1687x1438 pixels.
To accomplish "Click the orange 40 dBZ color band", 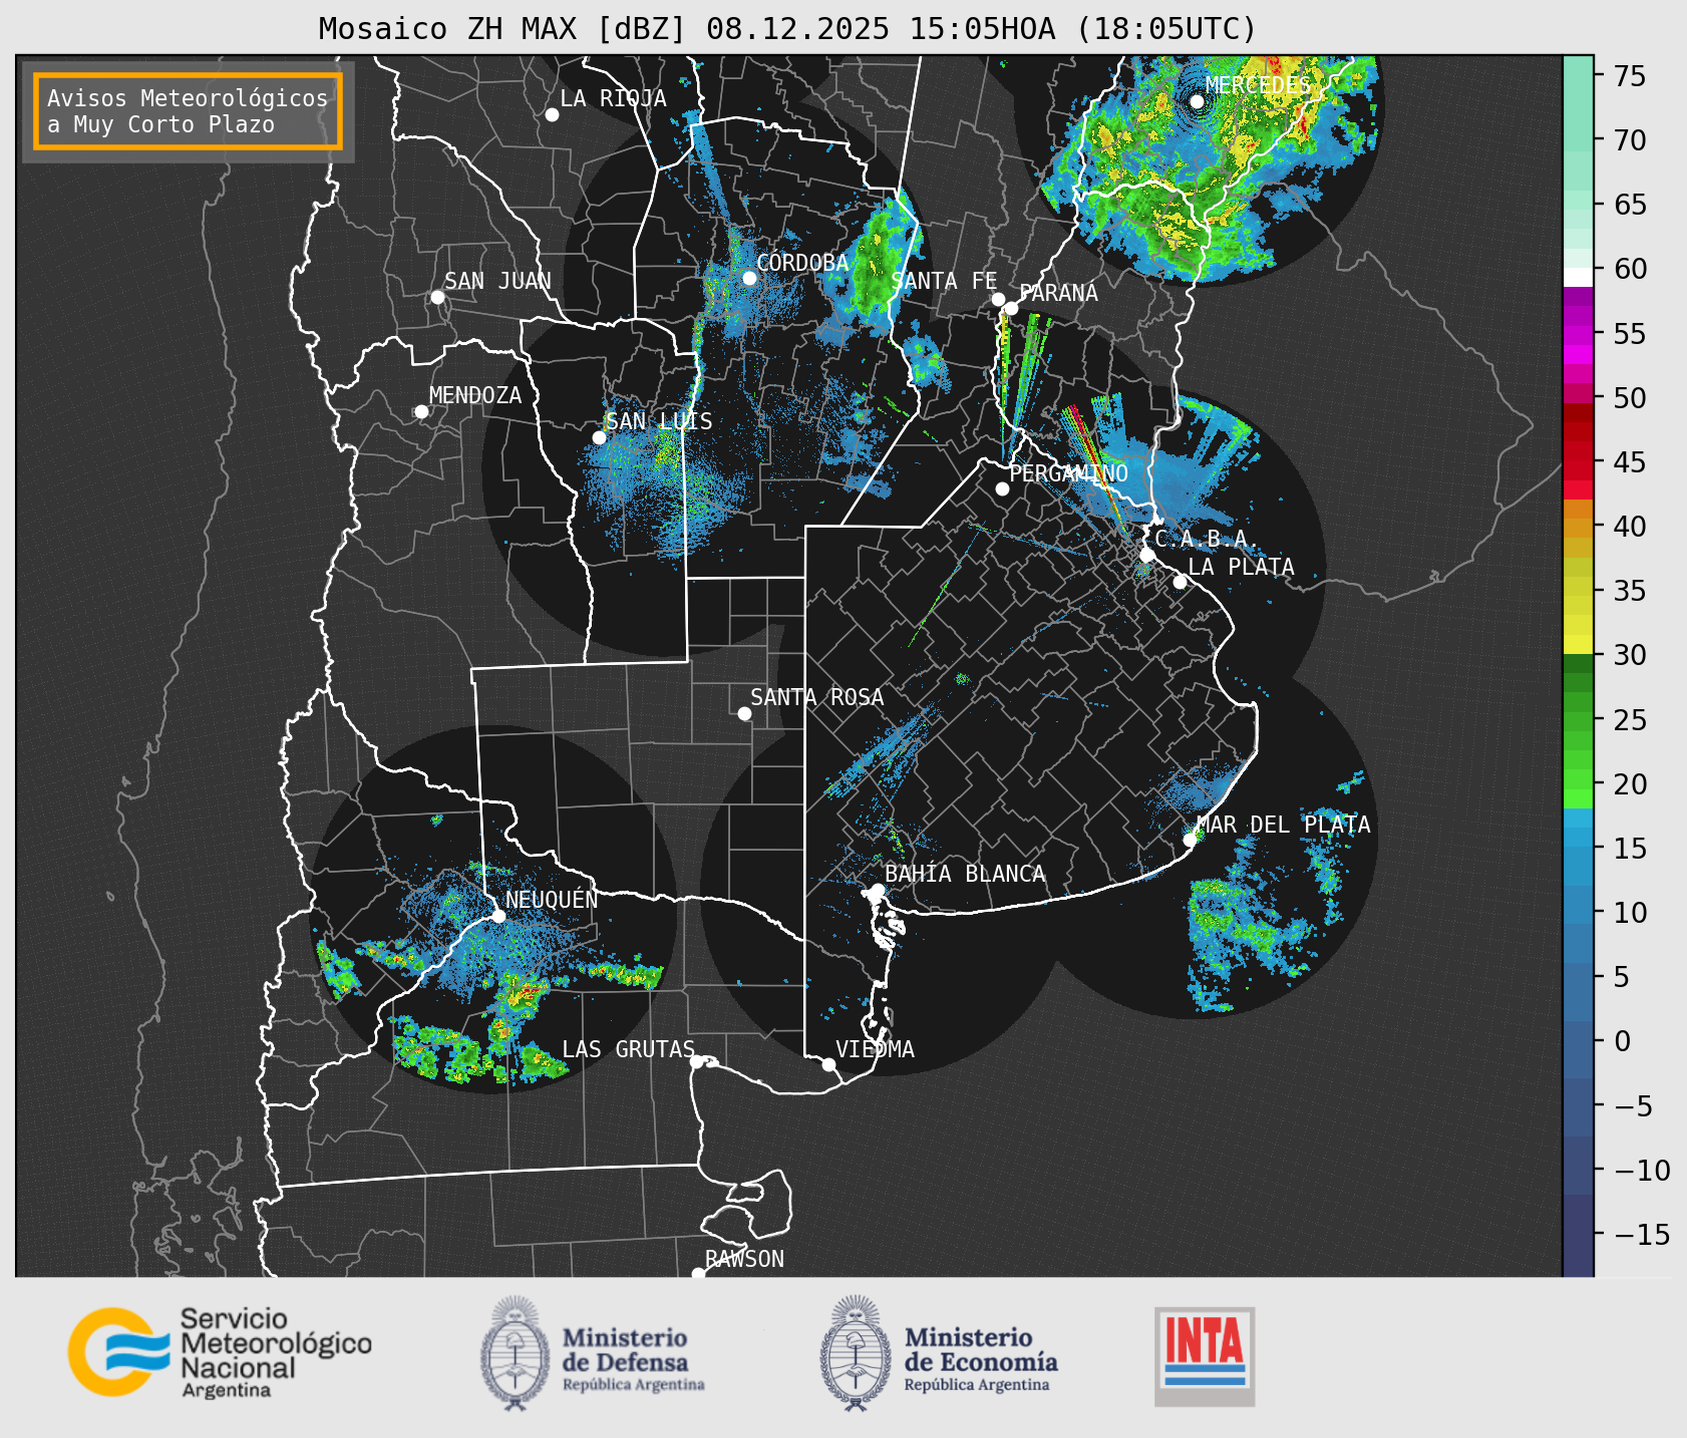I will [x=1578, y=526].
